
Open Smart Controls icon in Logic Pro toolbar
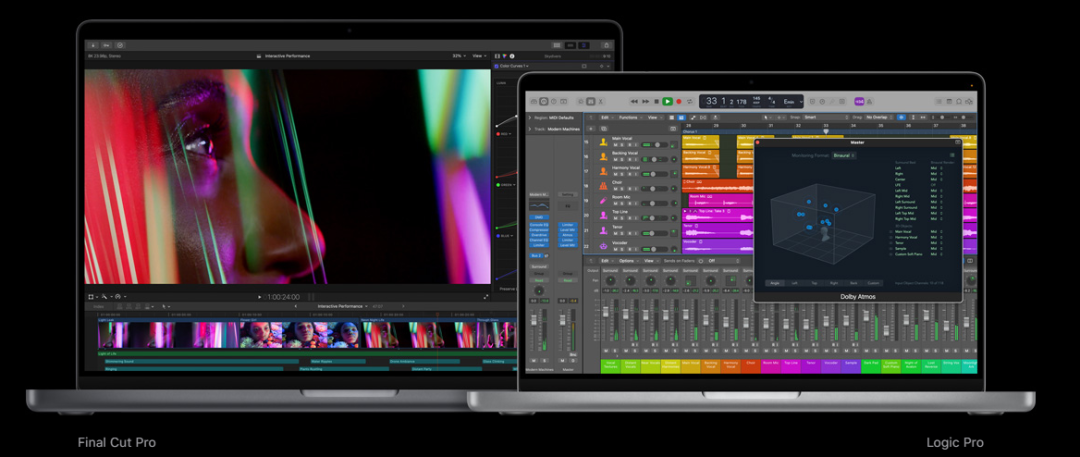[x=581, y=101]
